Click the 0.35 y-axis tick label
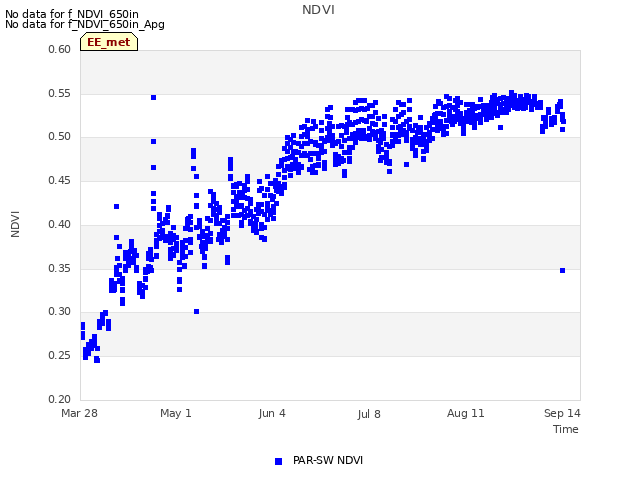 click(60, 269)
